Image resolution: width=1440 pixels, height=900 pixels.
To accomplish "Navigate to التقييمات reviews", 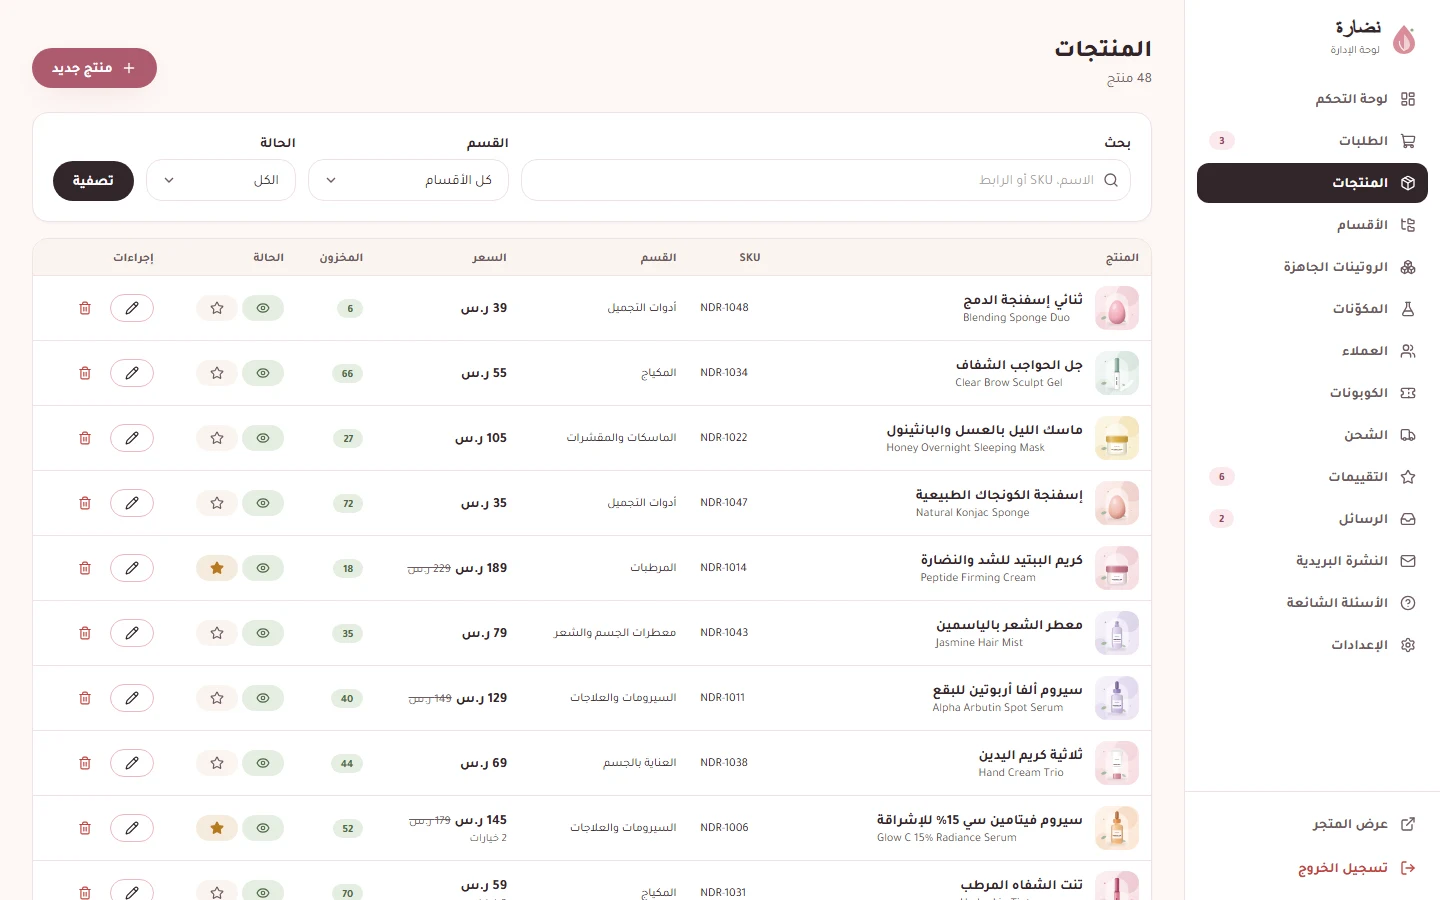I will tap(1312, 477).
